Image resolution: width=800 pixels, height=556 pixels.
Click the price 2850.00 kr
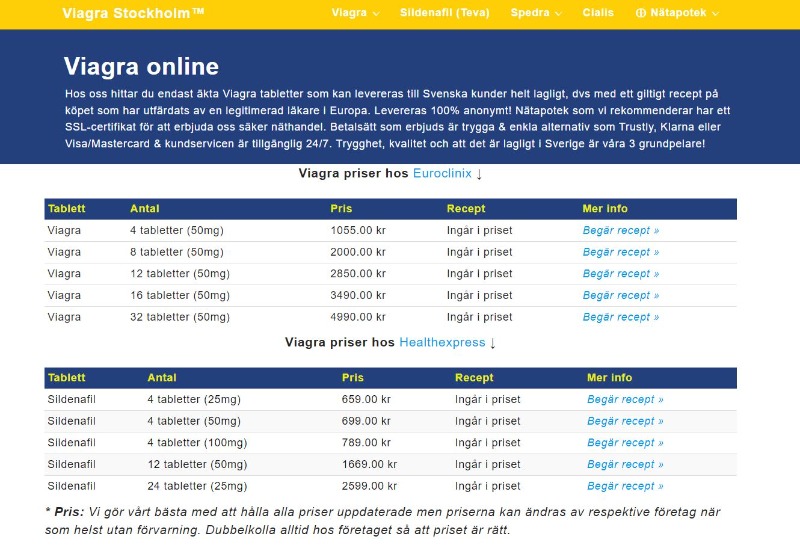pyautogui.click(x=358, y=274)
